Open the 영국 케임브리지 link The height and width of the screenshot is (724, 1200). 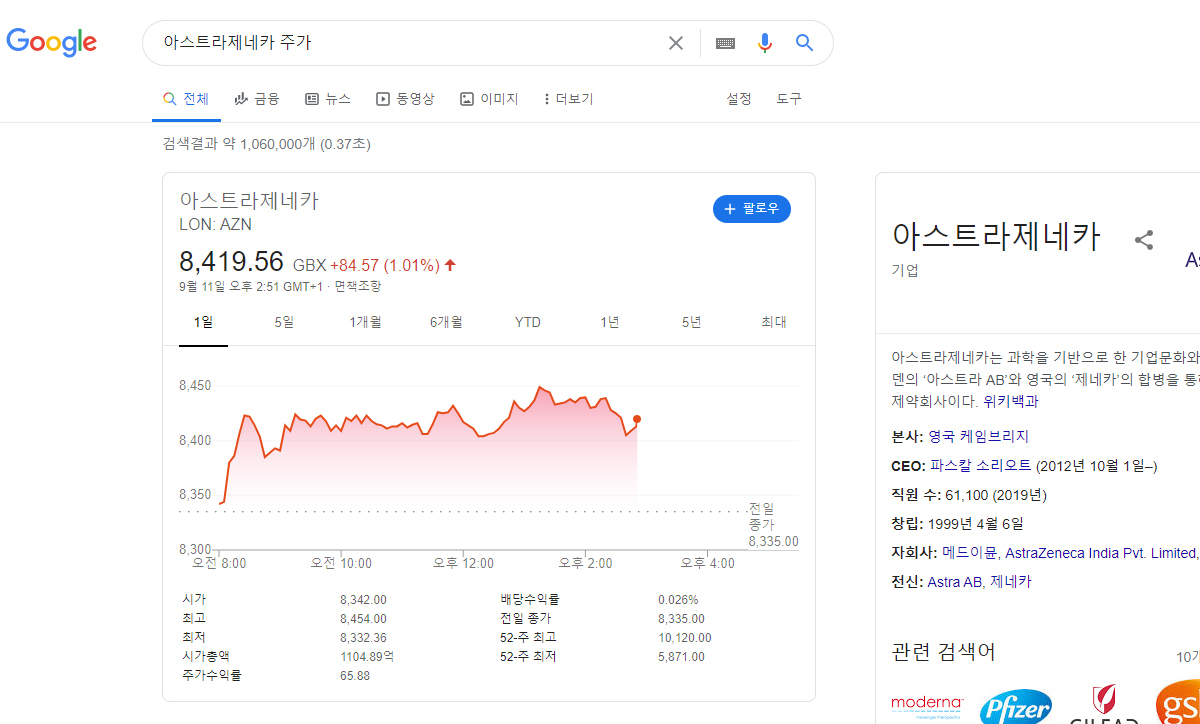pos(979,437)
